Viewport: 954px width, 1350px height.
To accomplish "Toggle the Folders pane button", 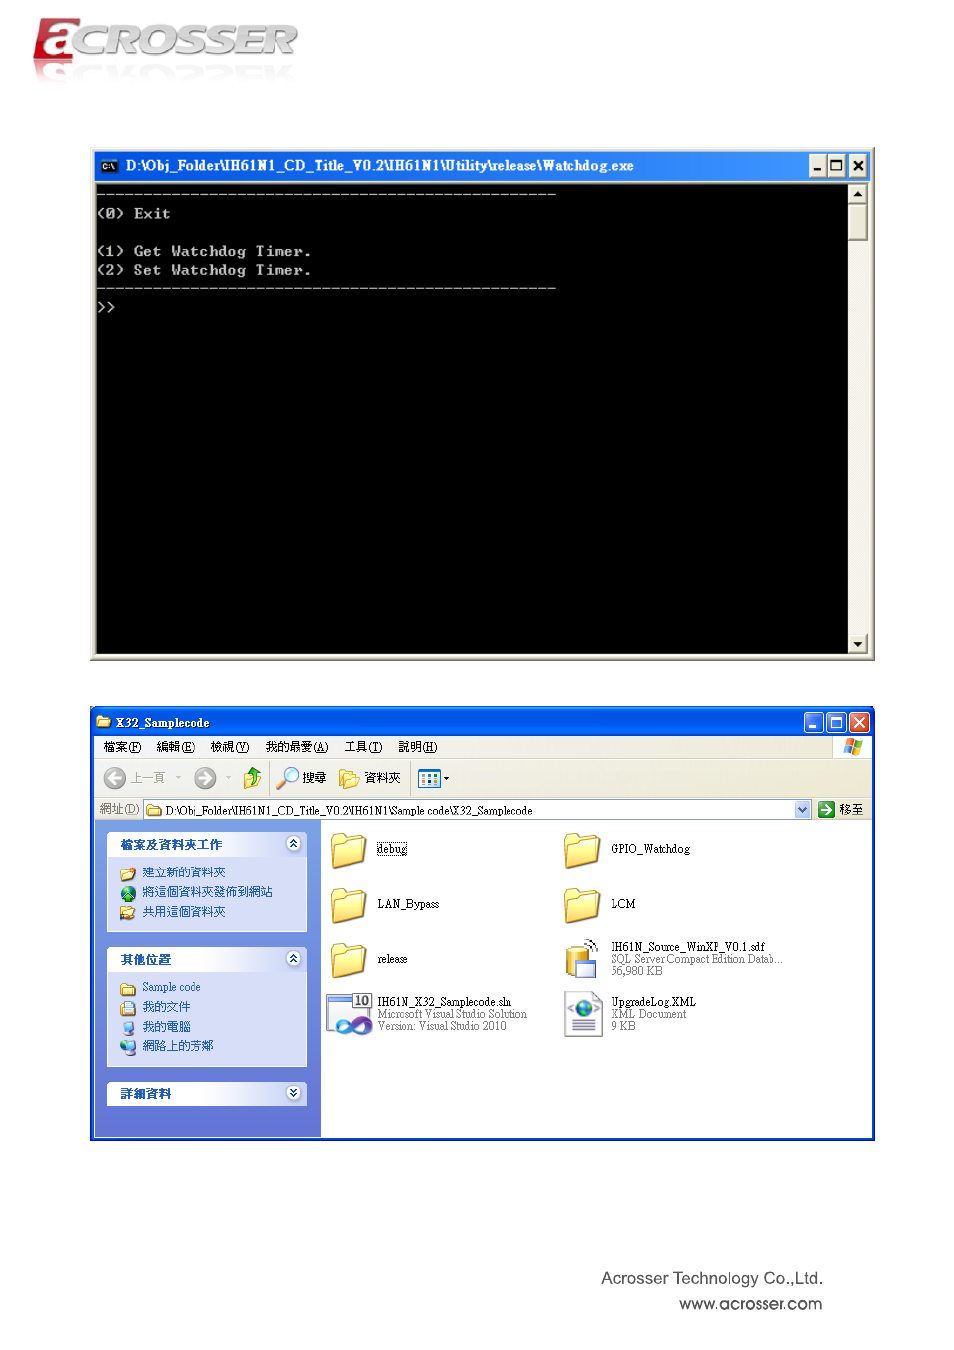I will [x=370, y=778].
